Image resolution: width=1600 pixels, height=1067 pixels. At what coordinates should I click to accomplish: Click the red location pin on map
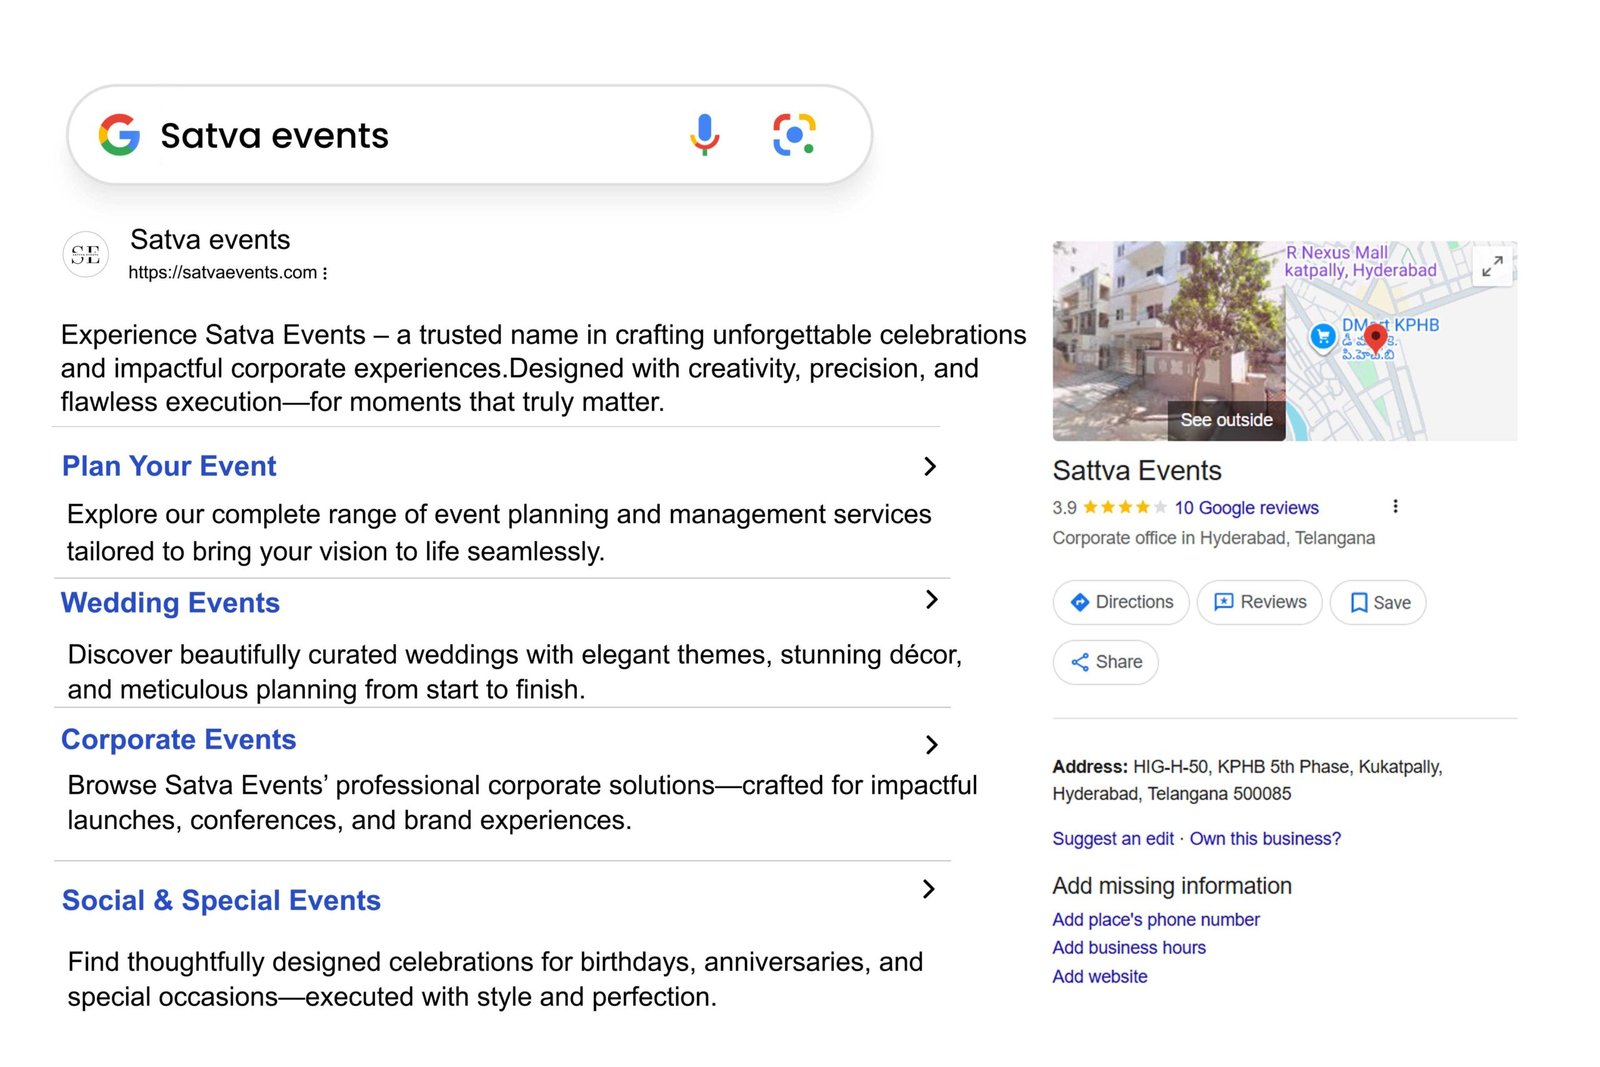(1376, 336)
